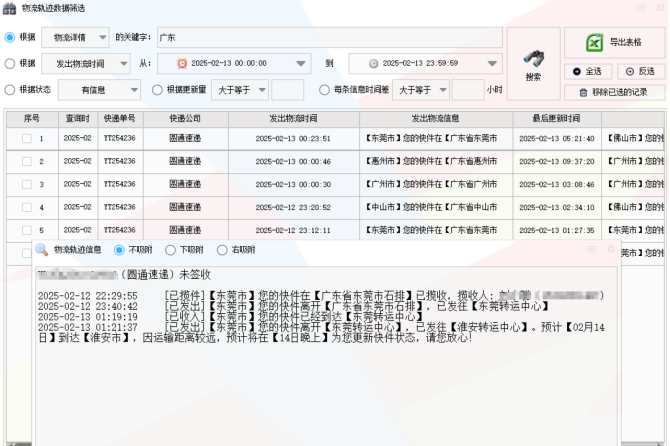Click the 最后更新时间 column header
670x446 pixels.
coord(557,119)
